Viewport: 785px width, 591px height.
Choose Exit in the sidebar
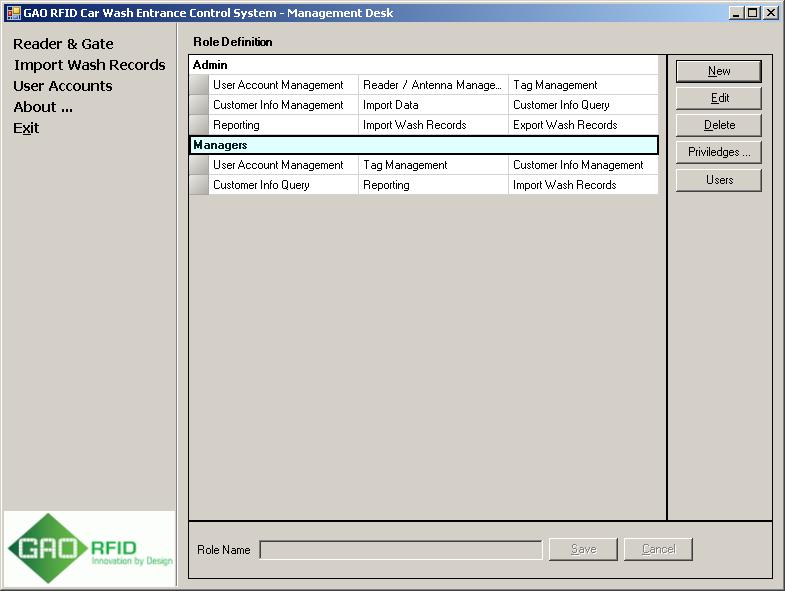pos(26,128)
